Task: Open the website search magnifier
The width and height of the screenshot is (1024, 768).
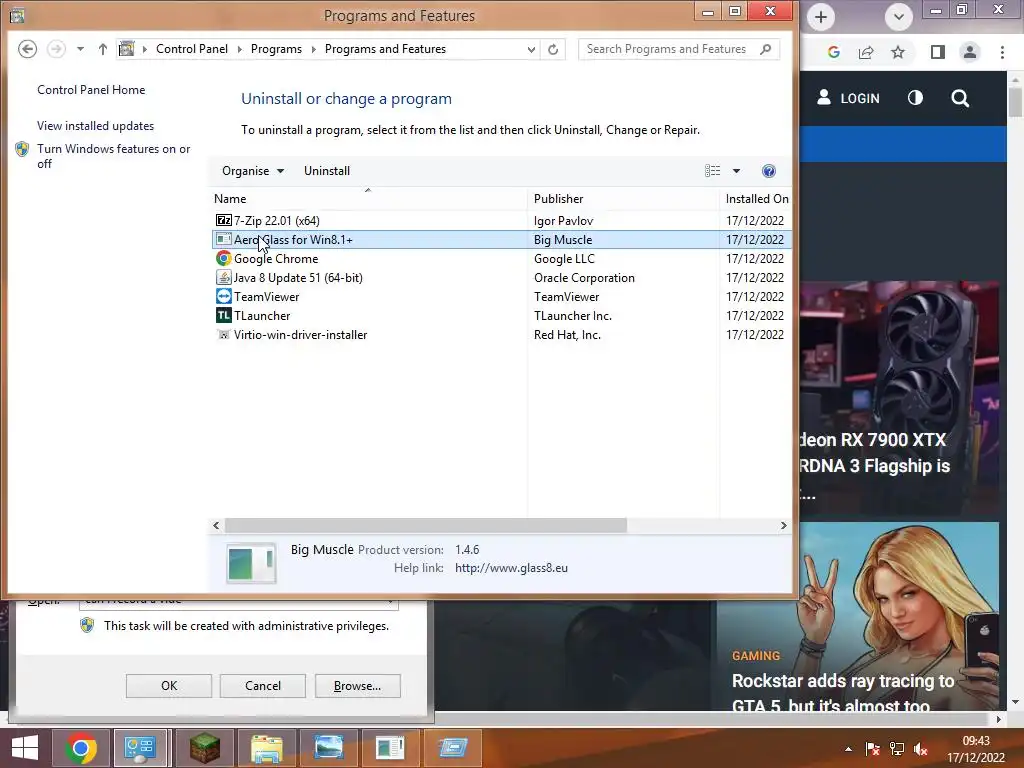Action: coord(960,98)
